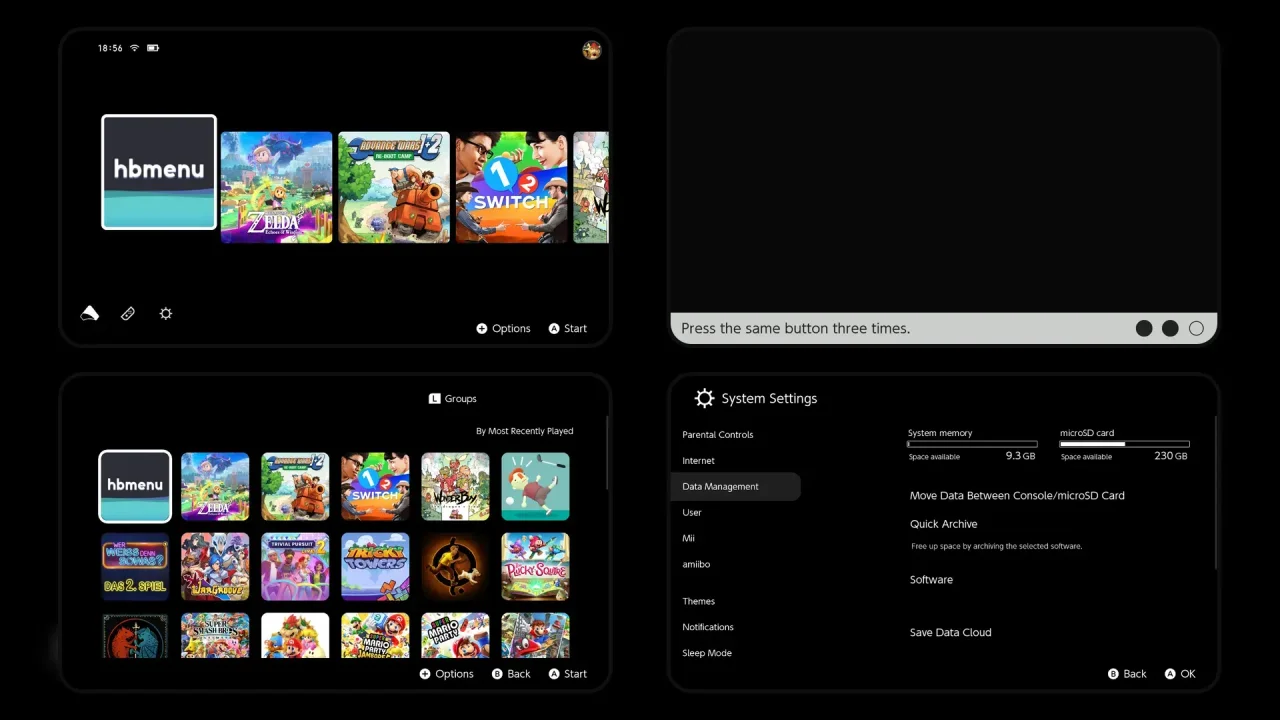Open Save Data Cloud
The width and height of the screenshot is (1280, 720).
[x=951, y=633]
